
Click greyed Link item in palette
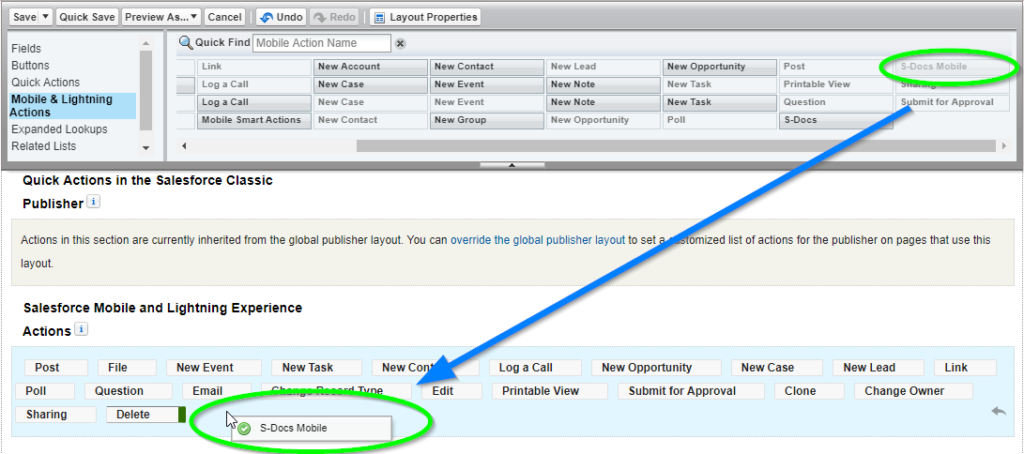click(x=254, y=67)
